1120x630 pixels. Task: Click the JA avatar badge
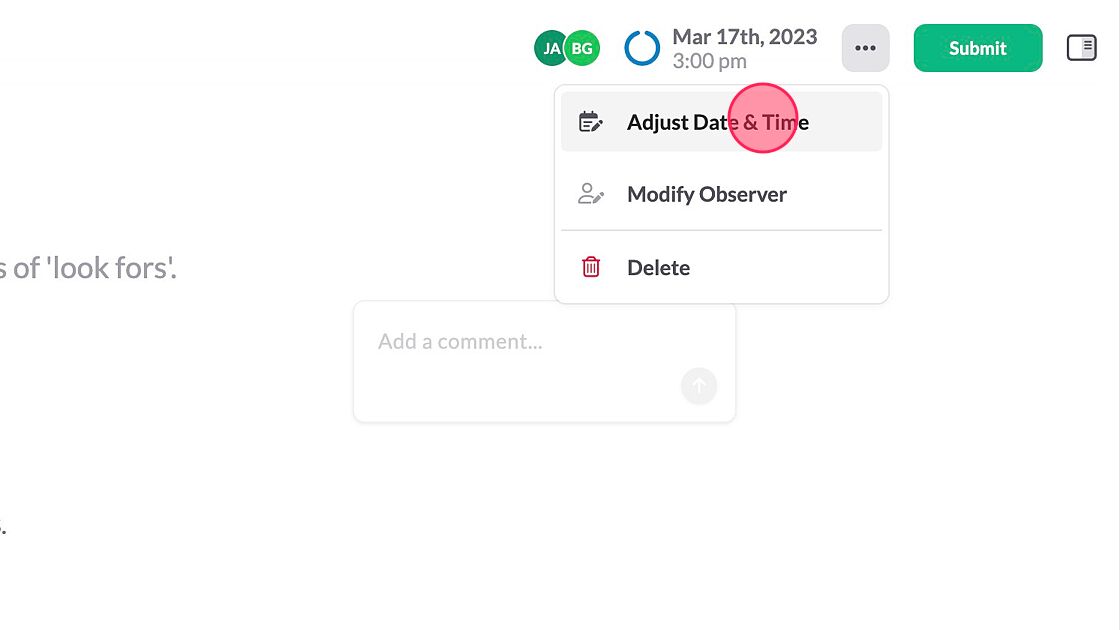pos(550,47)
